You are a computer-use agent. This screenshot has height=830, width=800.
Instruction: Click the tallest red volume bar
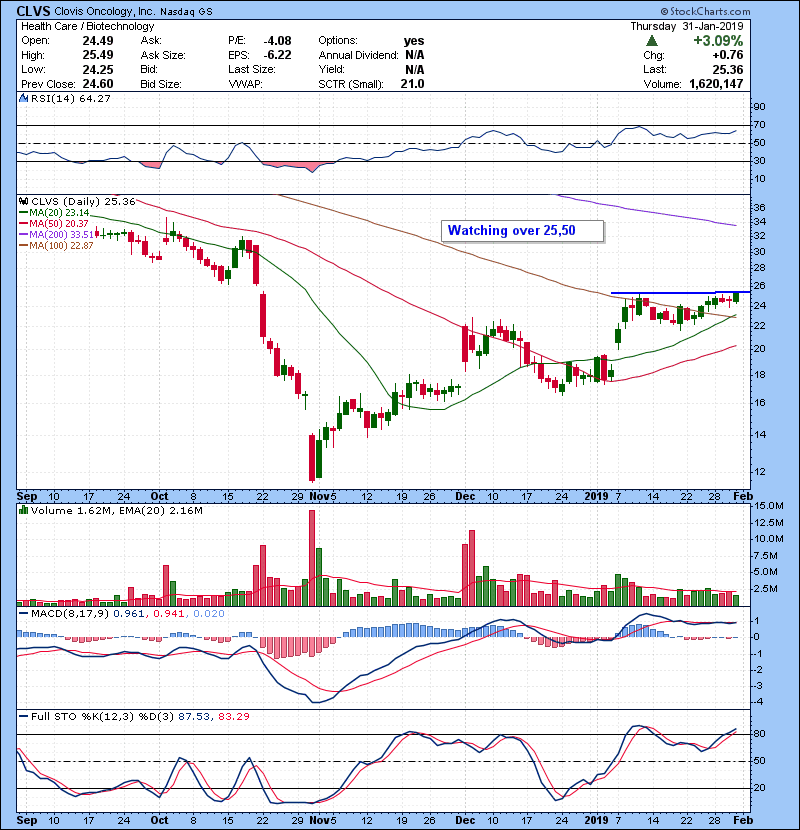[x=312, y=558]
